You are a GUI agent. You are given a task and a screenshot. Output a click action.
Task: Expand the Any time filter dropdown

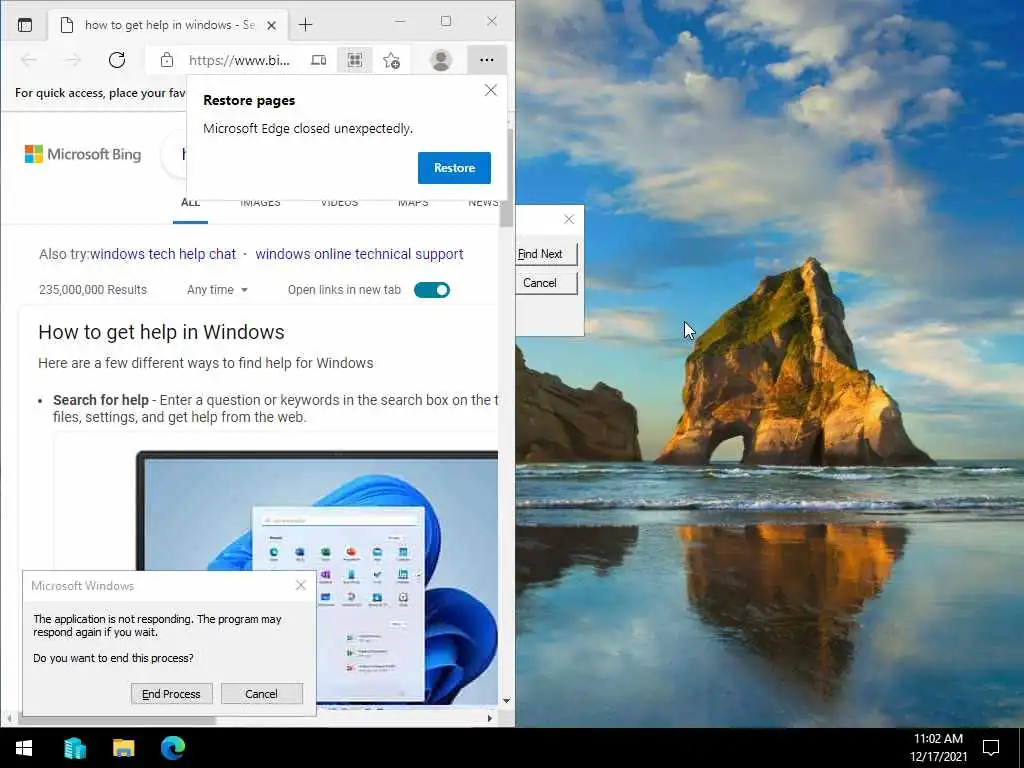coord(217,290)
